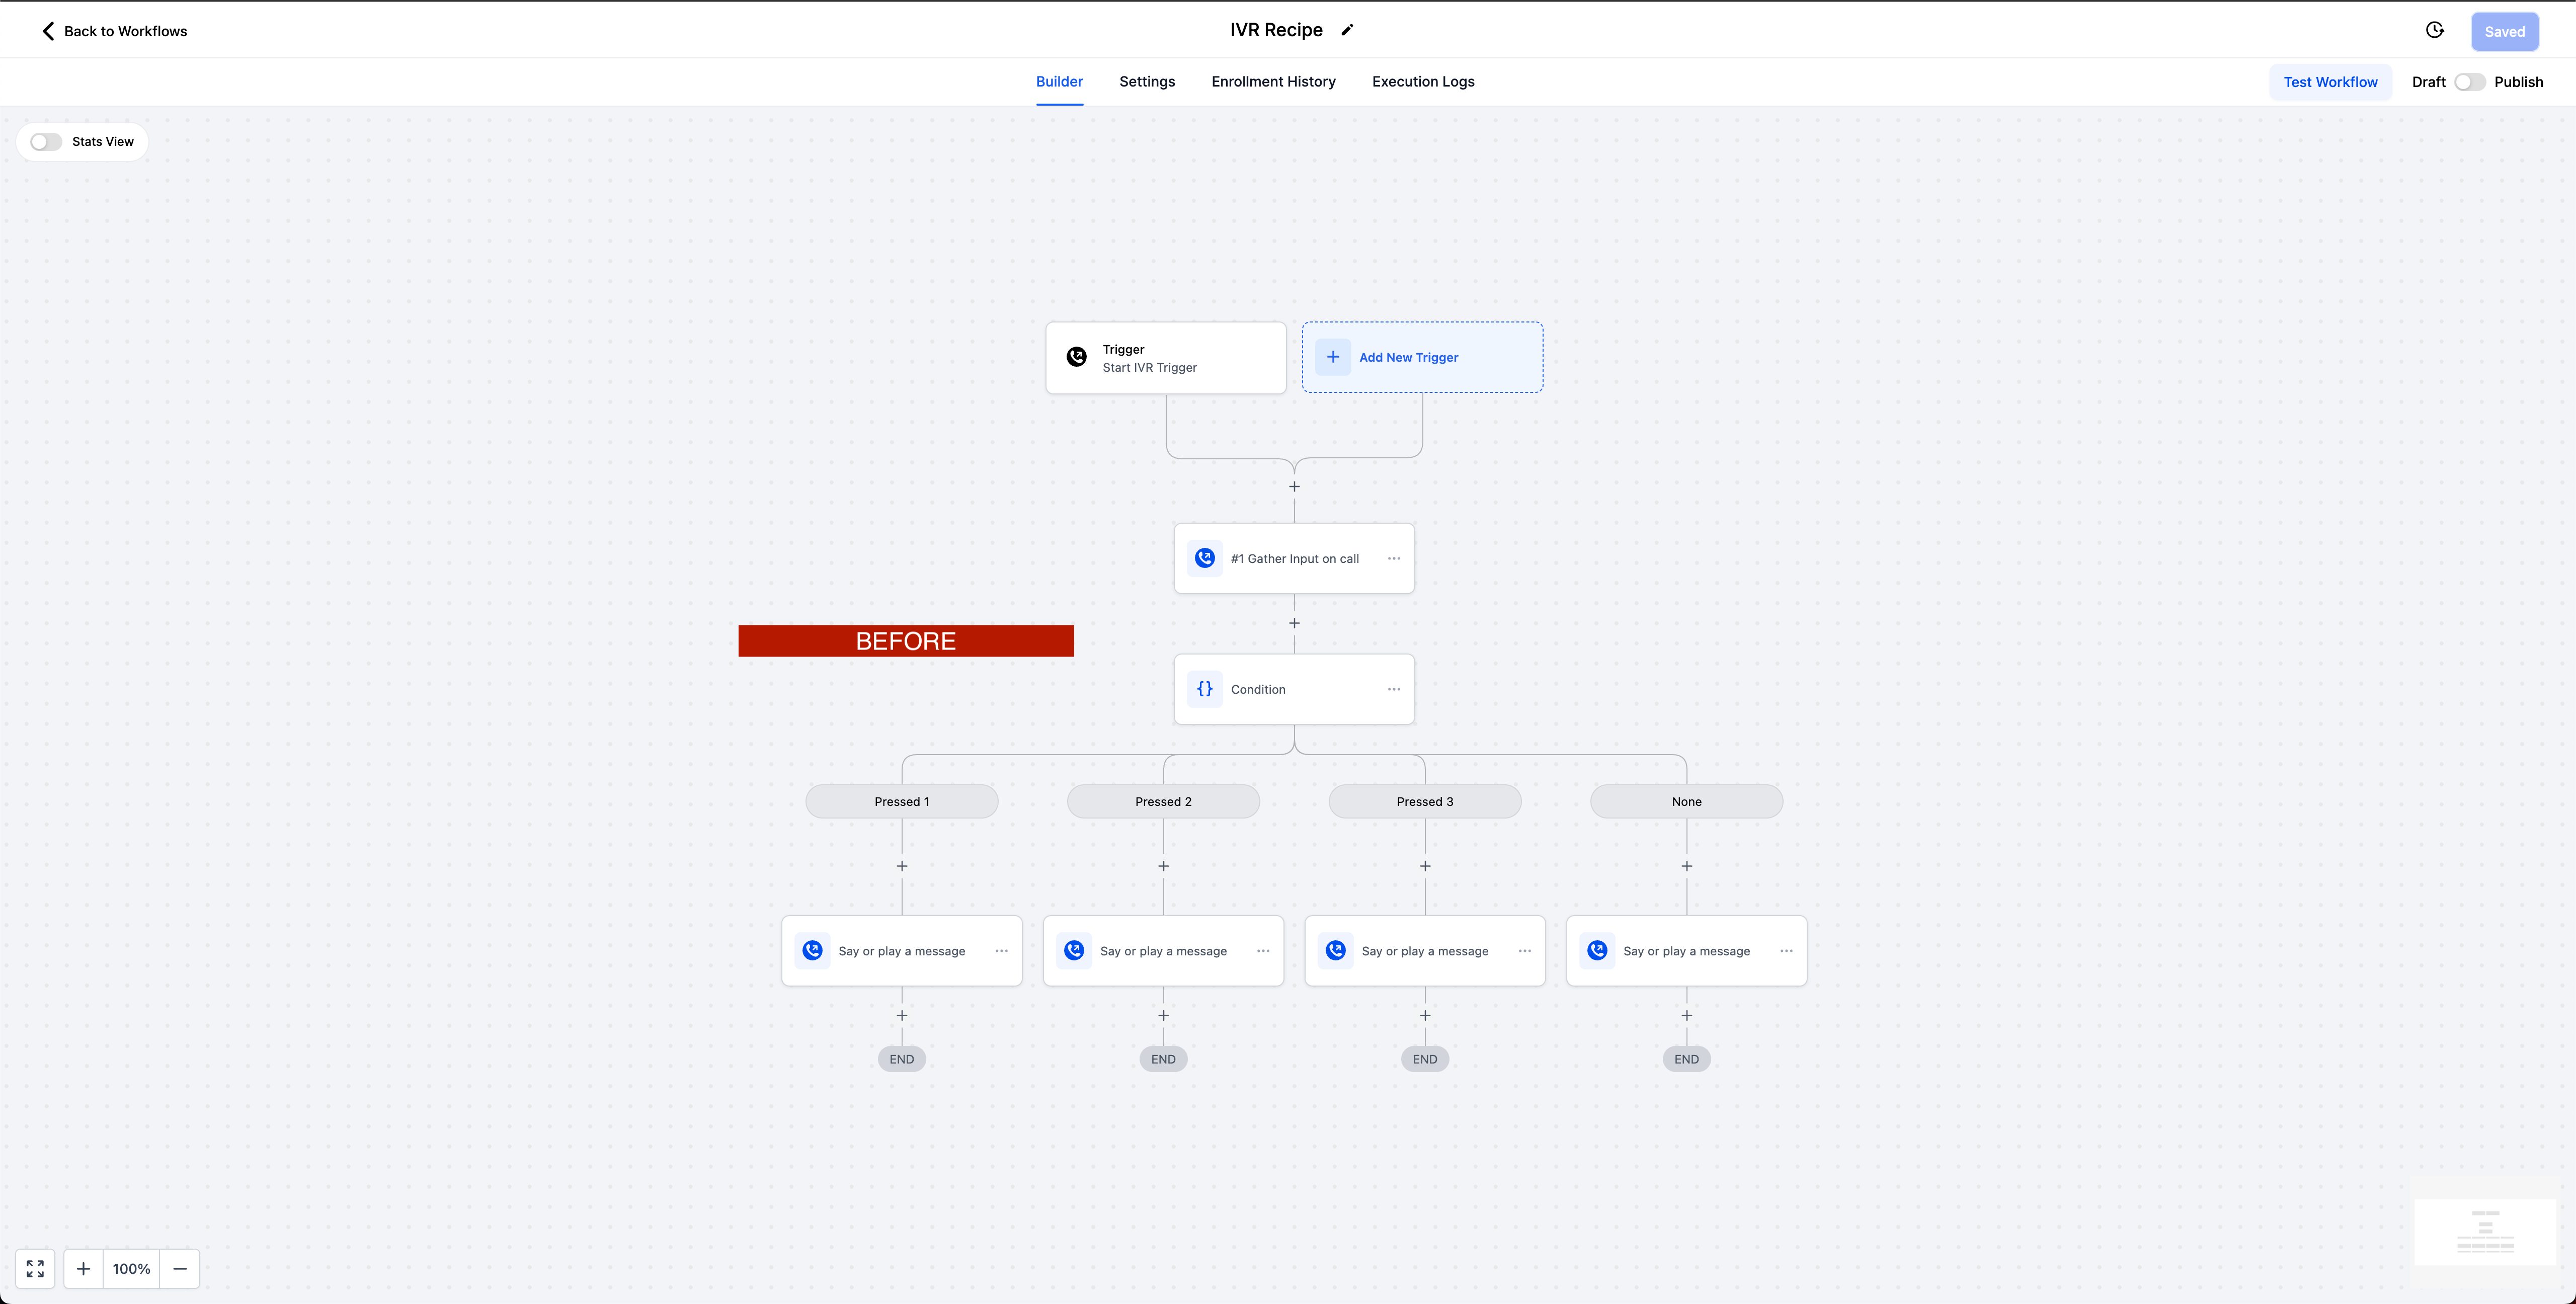This screenshot has width=2576, height=1304.
Task: Click the minimap thumbnail in corner
Action: coord(2485,1232)
